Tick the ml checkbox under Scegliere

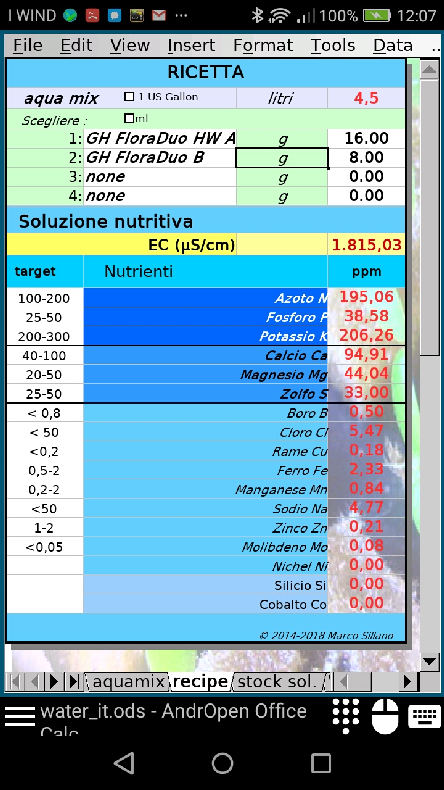(x=129, y=118)
